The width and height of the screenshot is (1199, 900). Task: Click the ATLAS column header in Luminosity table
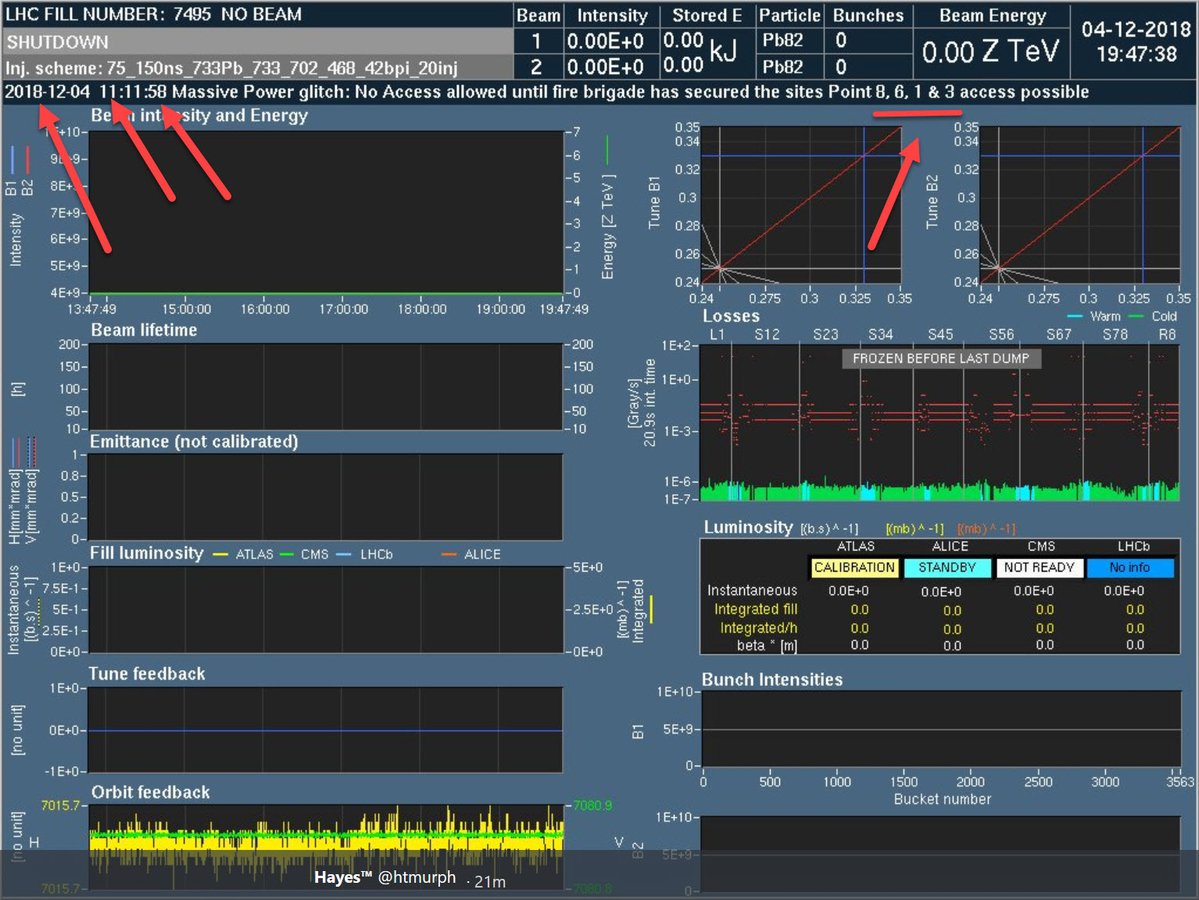pyautogui.click(x=856, y=547)
